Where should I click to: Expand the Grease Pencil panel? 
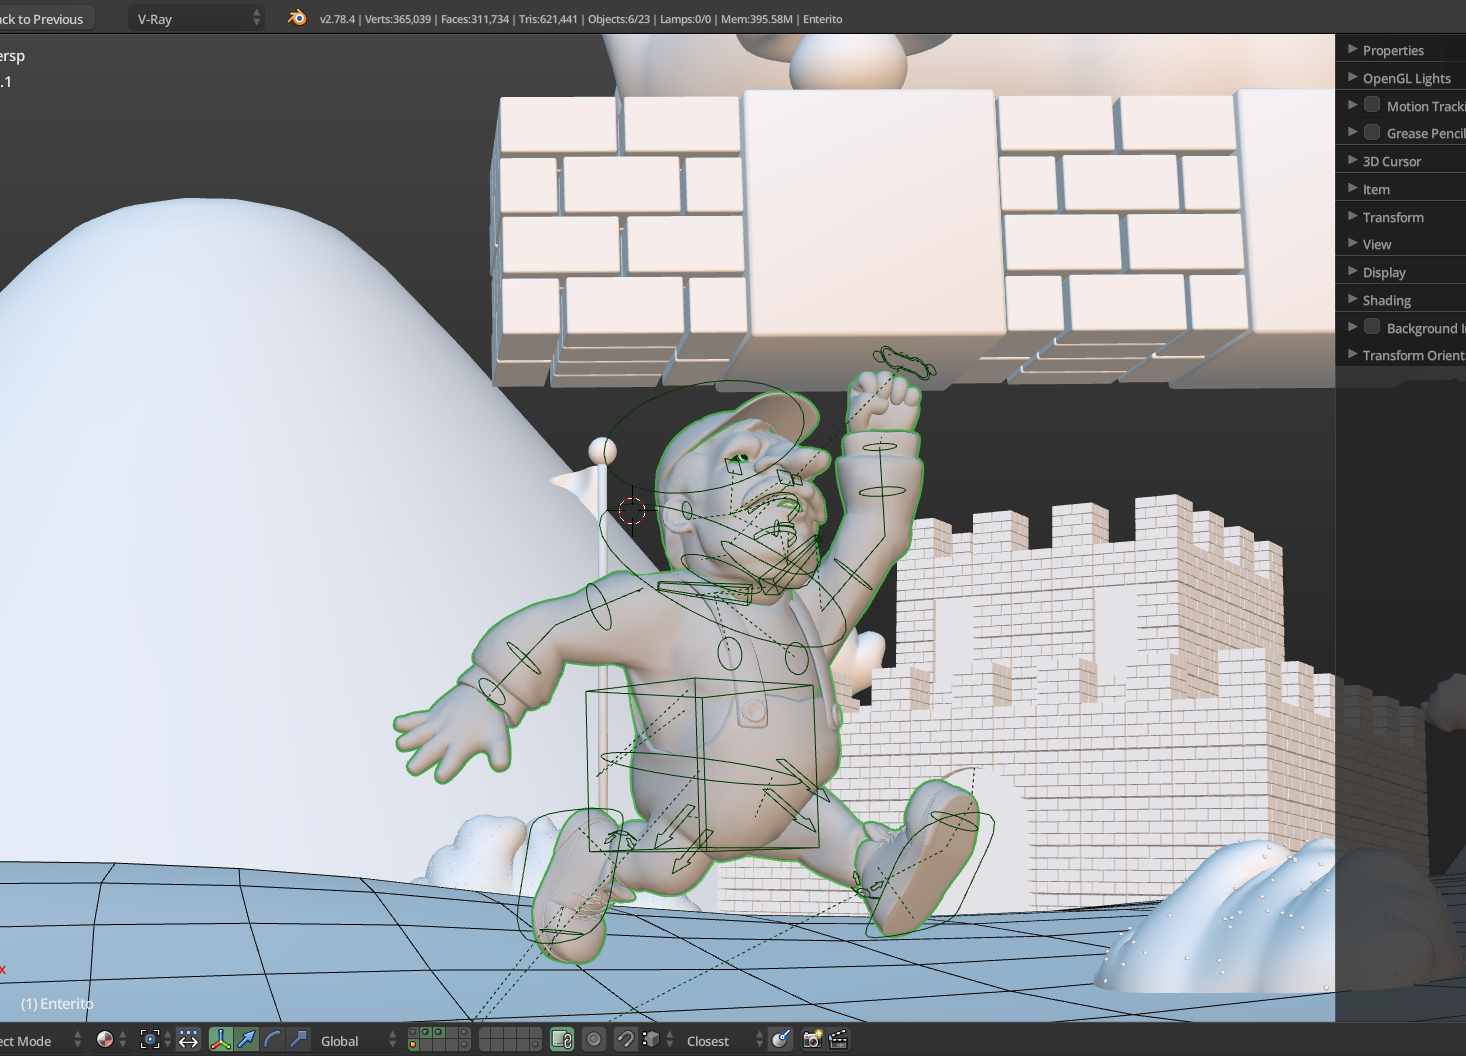(x=1353, y=132)
